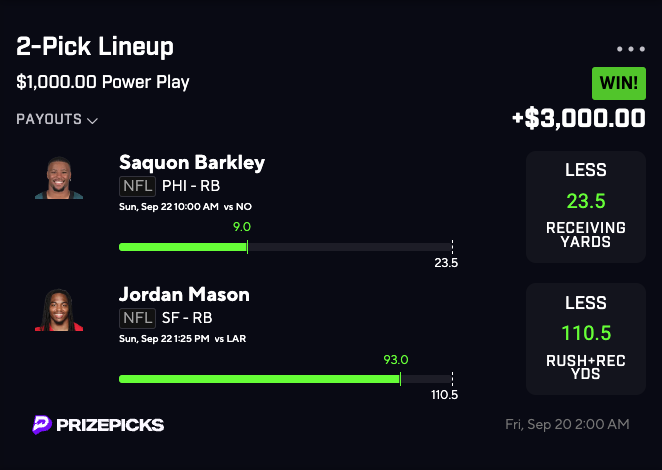
Task: Click the +$3,000.00 winnings amount
Action: 578,118
